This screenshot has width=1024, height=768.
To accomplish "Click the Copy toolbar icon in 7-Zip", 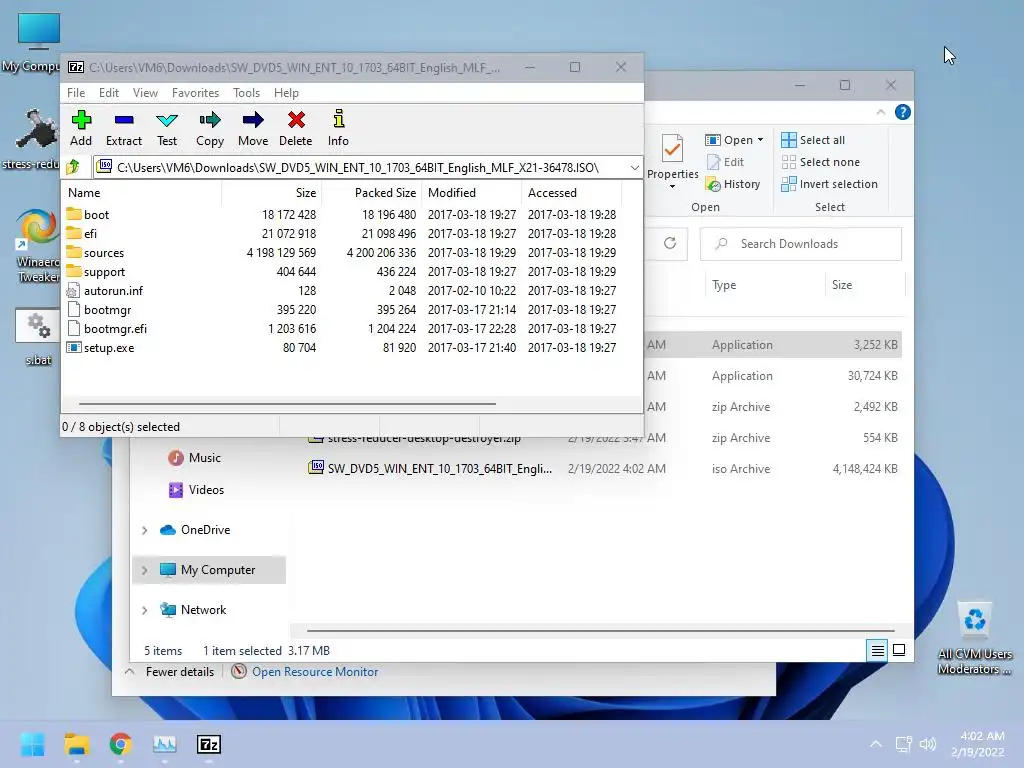I will pyautogui.click(x=210, y=129).
